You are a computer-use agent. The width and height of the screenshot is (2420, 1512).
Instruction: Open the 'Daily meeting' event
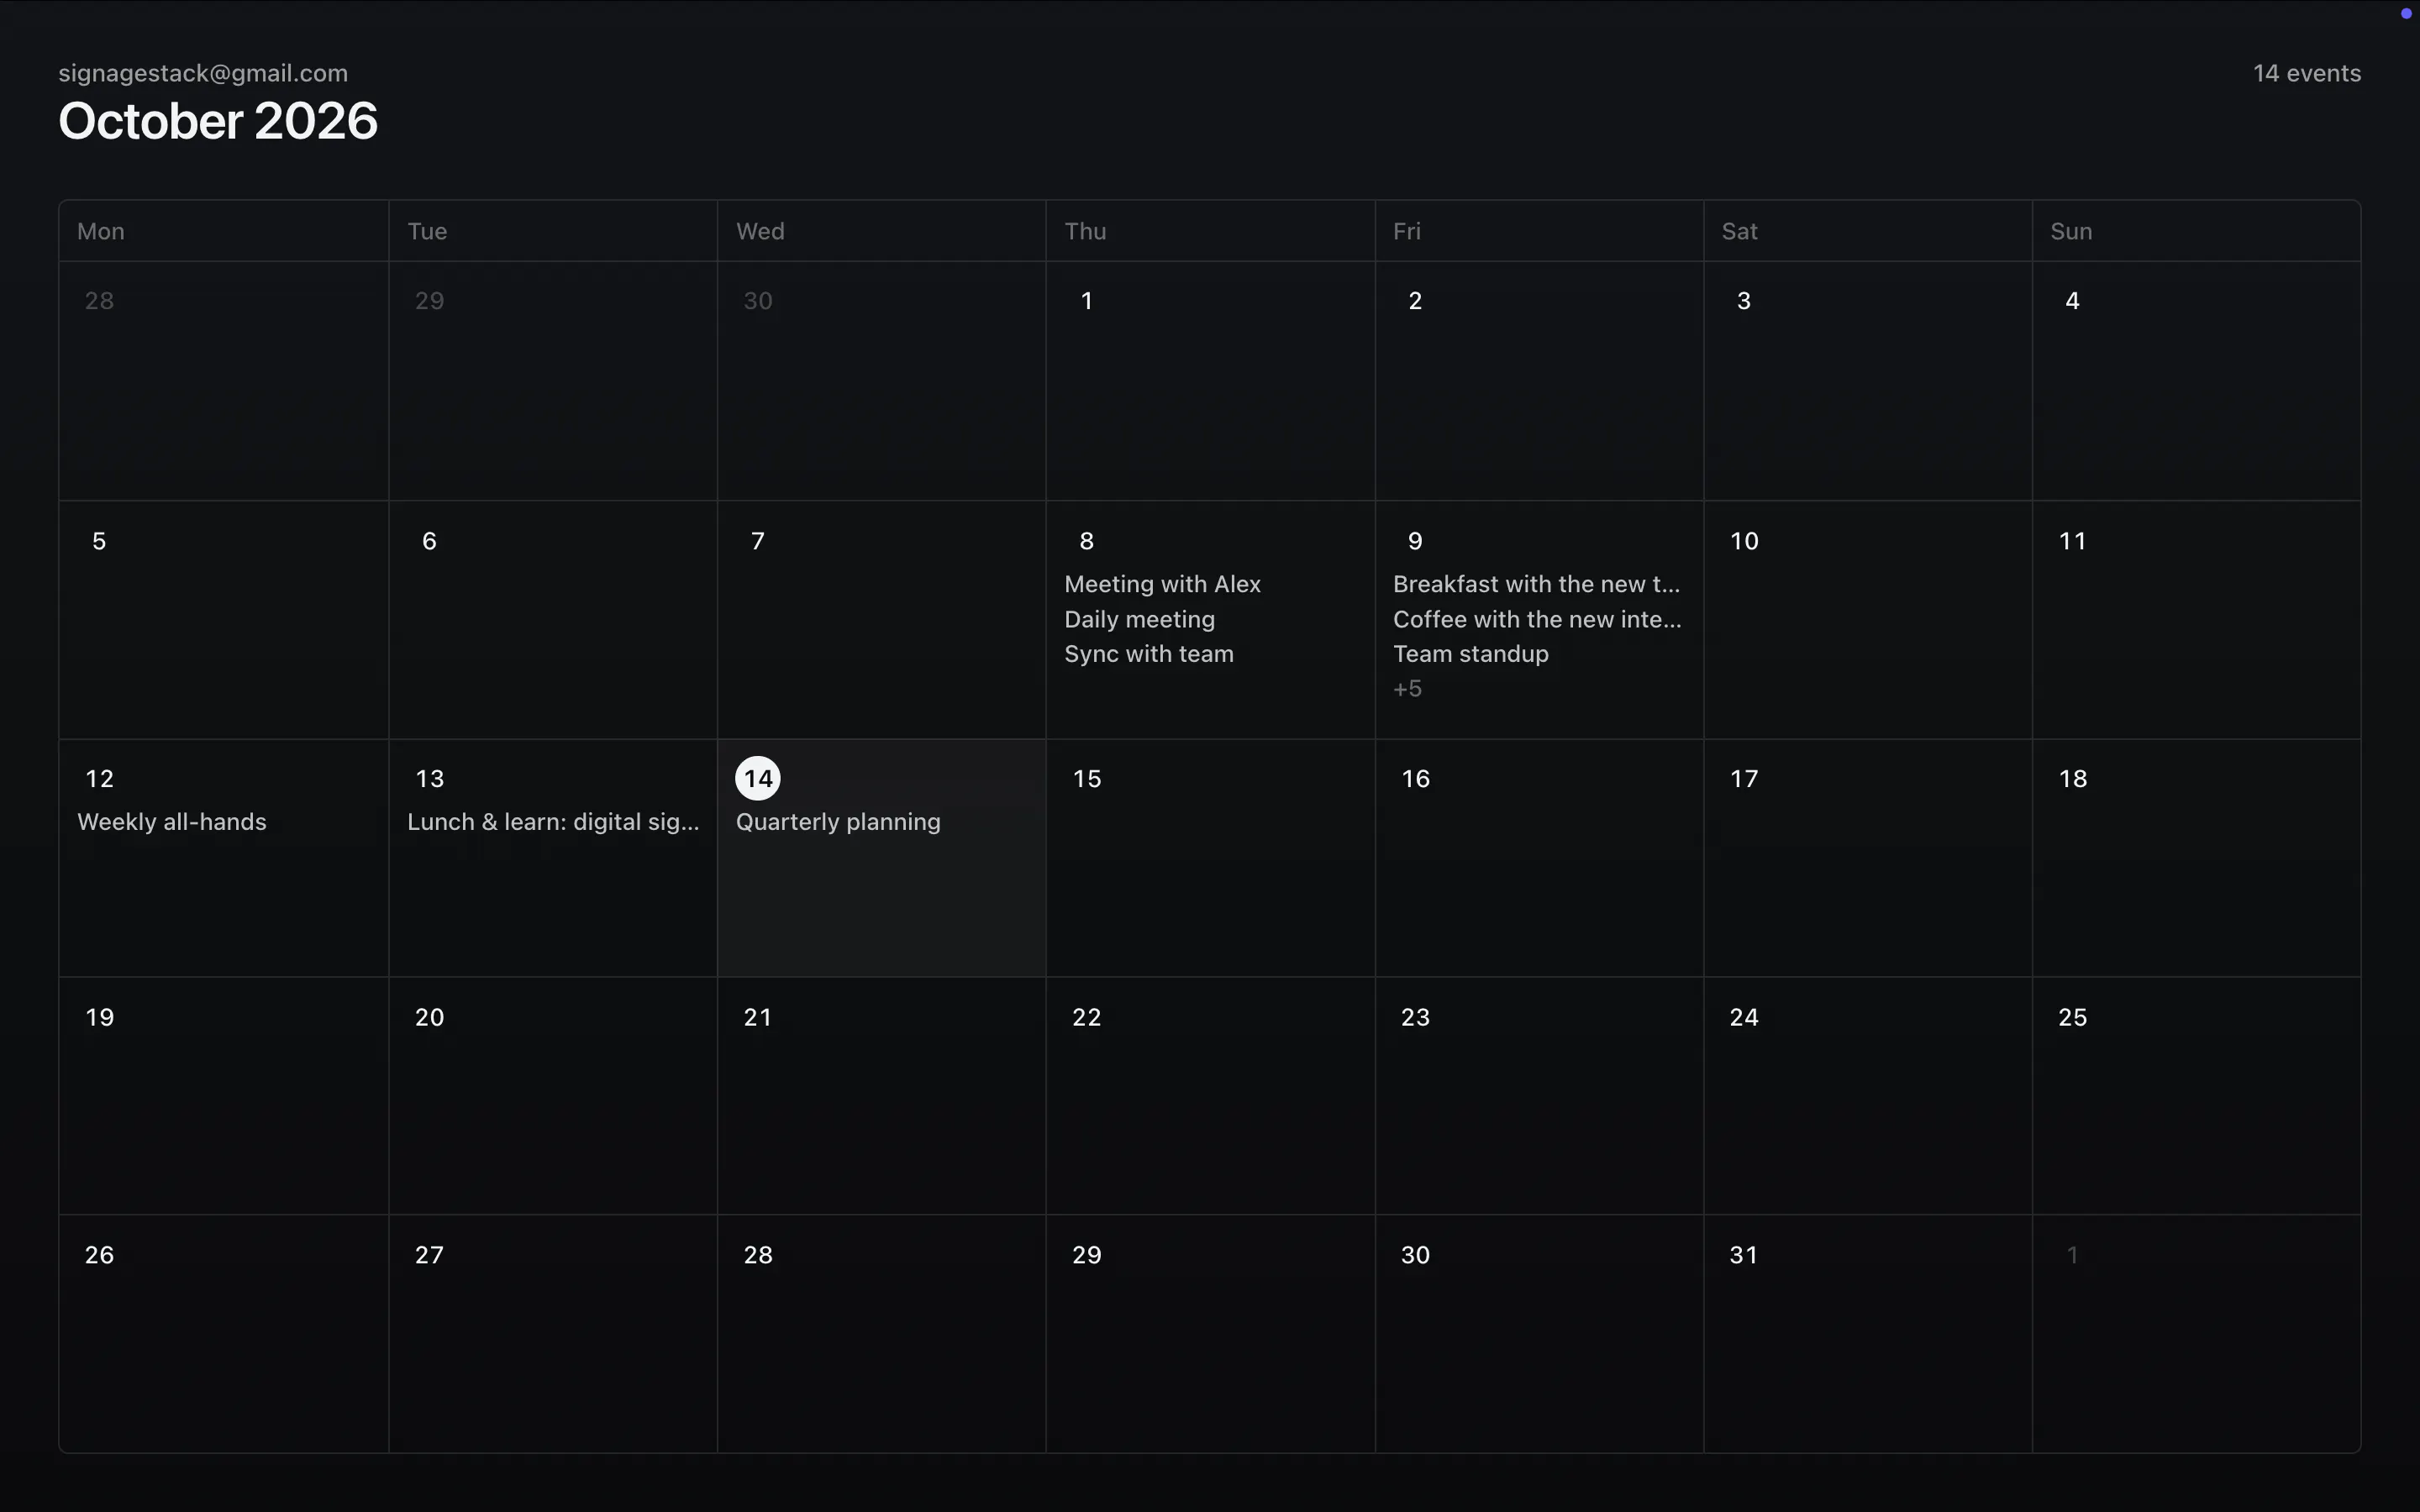(1139, 619)
